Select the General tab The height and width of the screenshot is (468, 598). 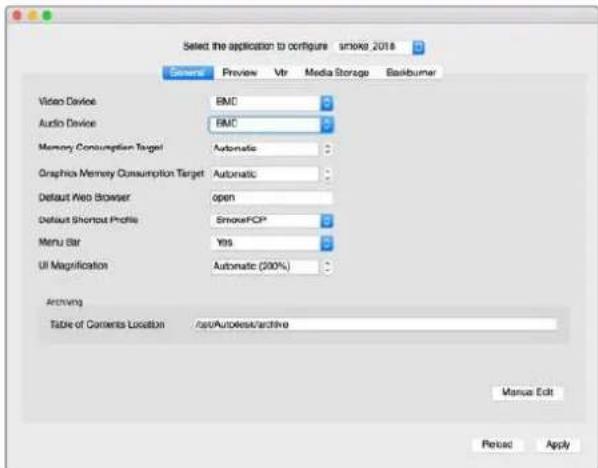(188, 72)
